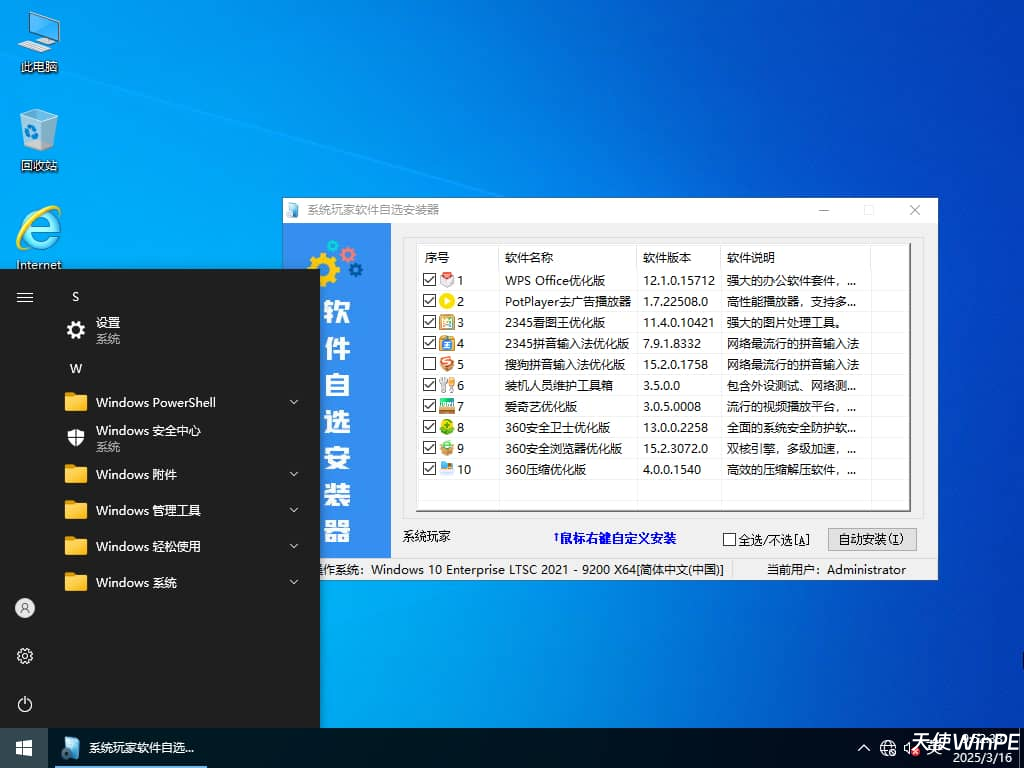
Task: Click the 360安全浏览器 icon in row 9
Action: pyautogui.click(x=447, y=448)
